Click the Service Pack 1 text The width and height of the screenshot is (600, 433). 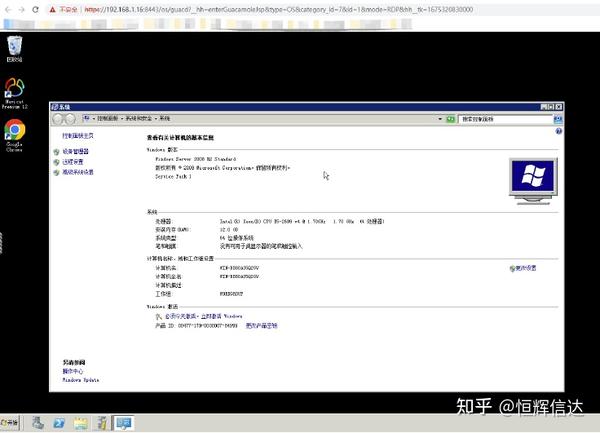(x=173, y=176)
